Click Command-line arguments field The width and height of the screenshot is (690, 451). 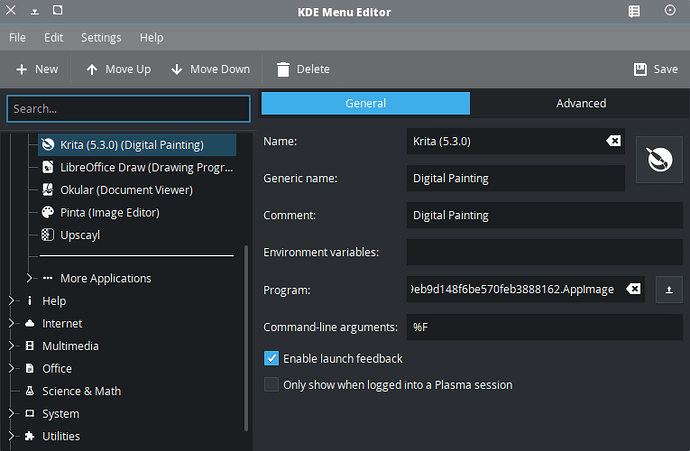coord(544,327)
